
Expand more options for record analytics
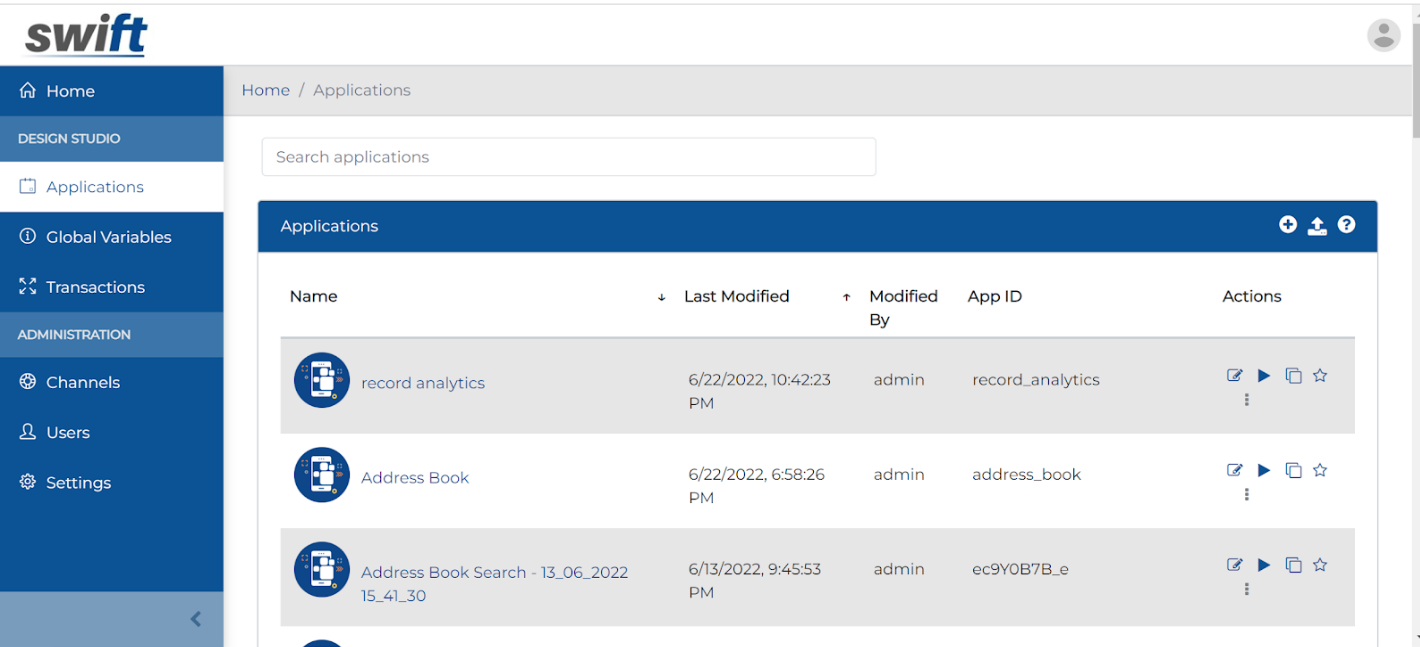pyautogui.click(x=1246, y=400)
